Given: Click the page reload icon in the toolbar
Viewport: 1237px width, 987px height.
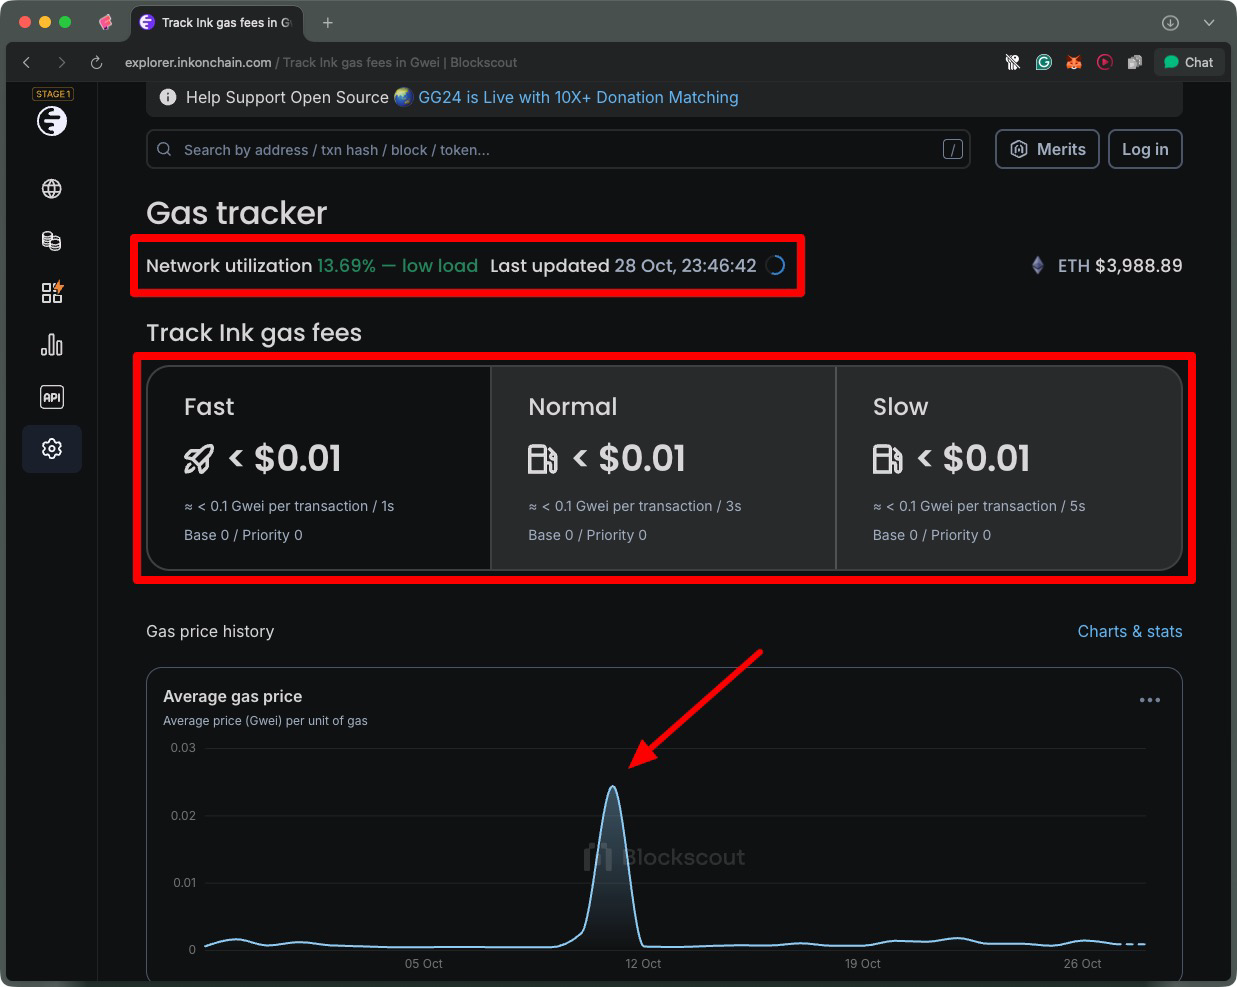Looking at the screenshot, I should point(95,62).
